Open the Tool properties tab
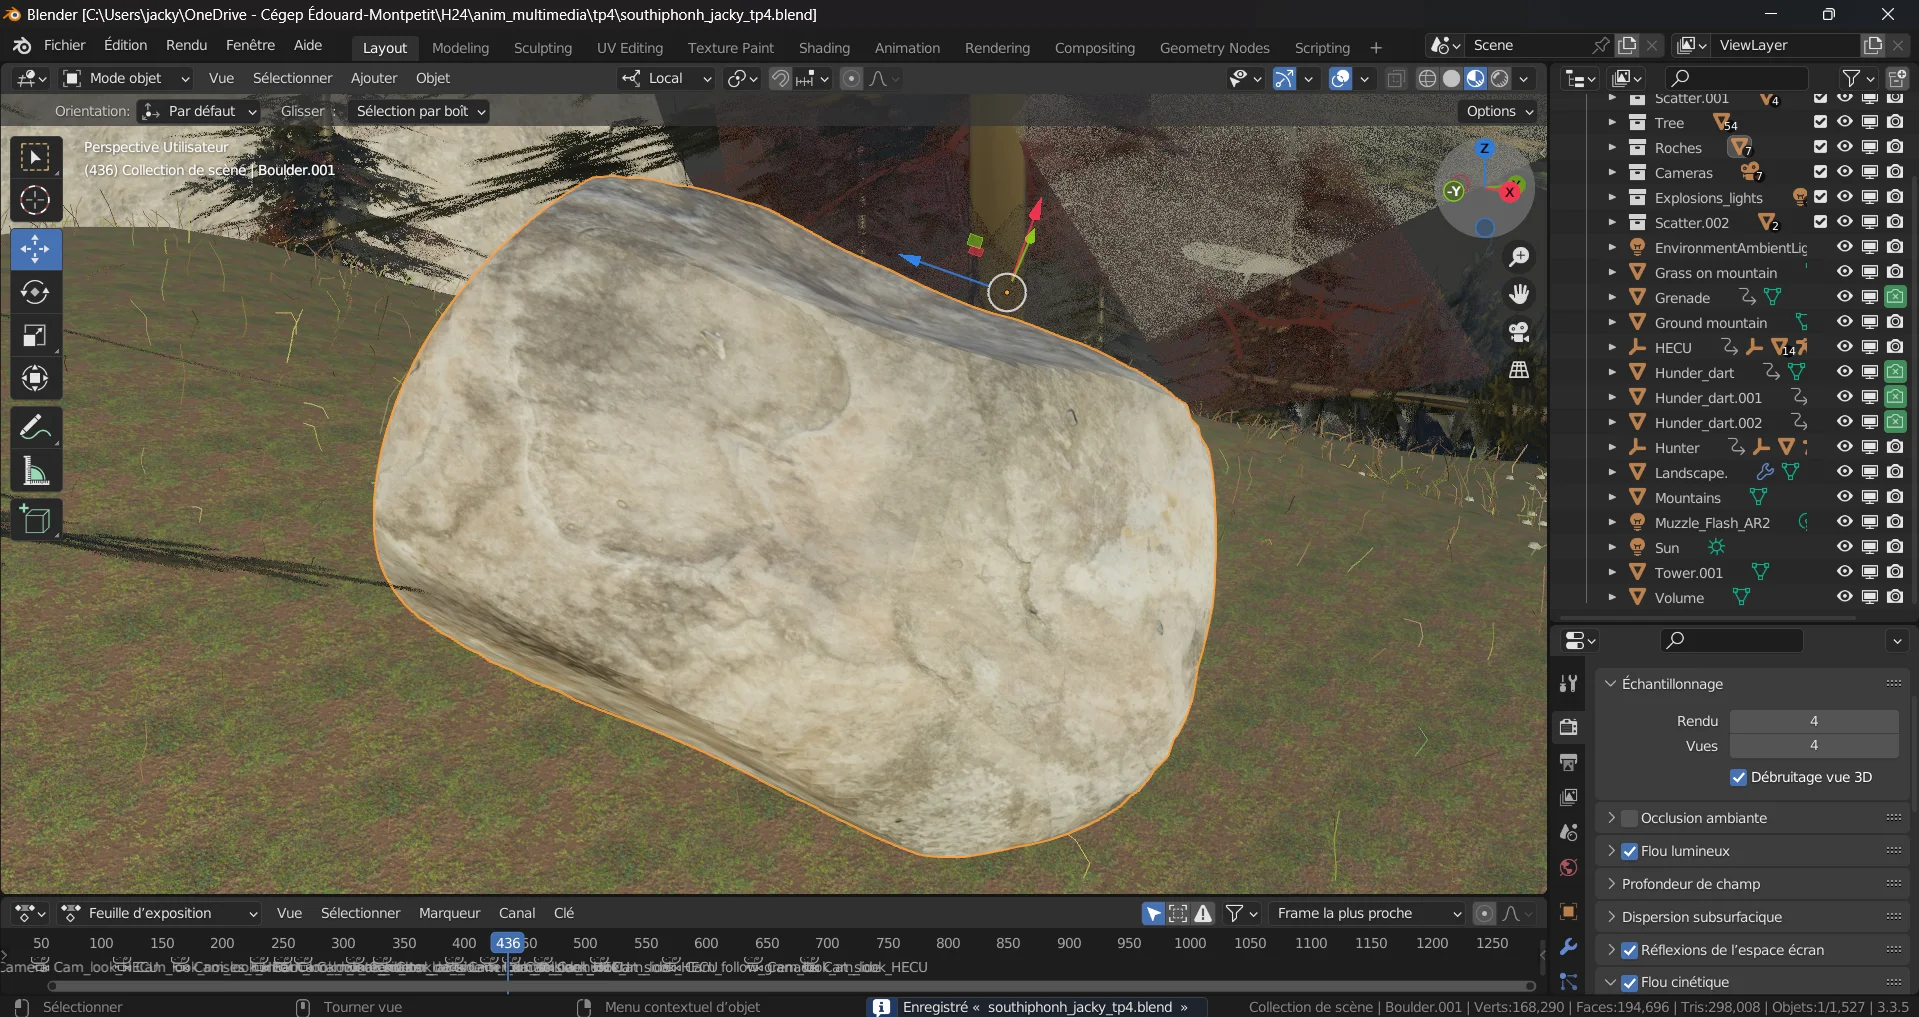Viewport: 1919px width, 1017px height. 1568,683
